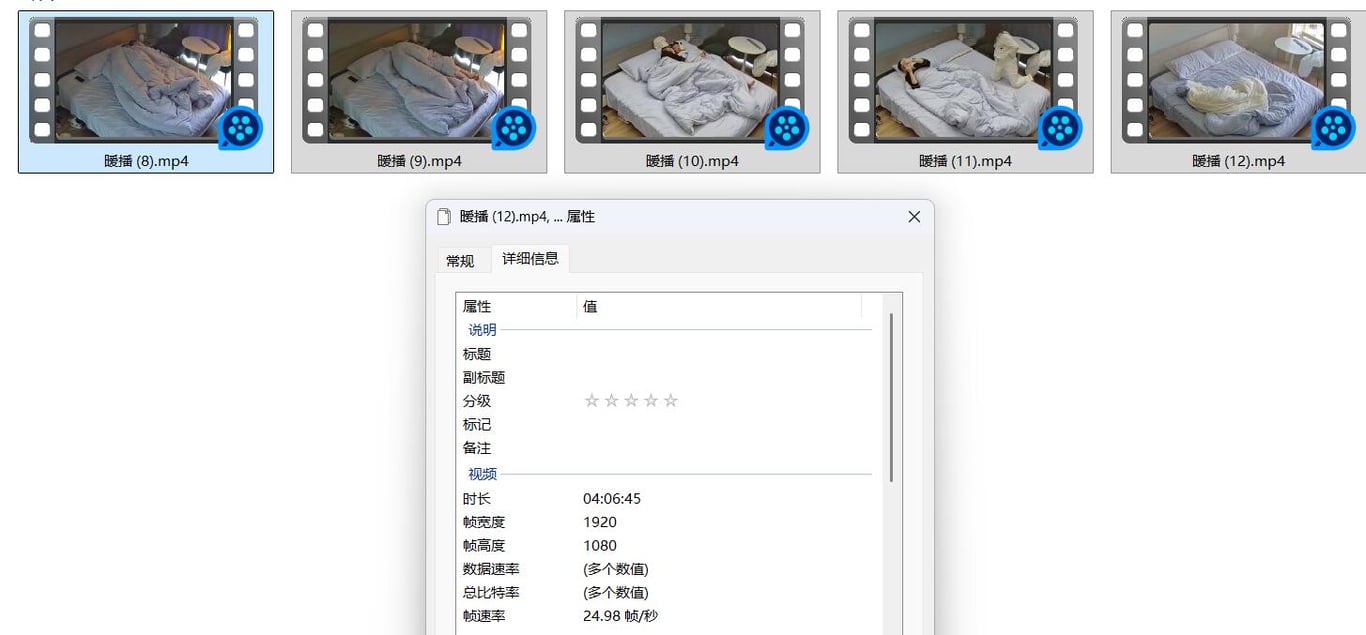The width and height of the screenshot is (1366, 635).
Task: Click the 视频 section heading
Action: coord(482,474)
